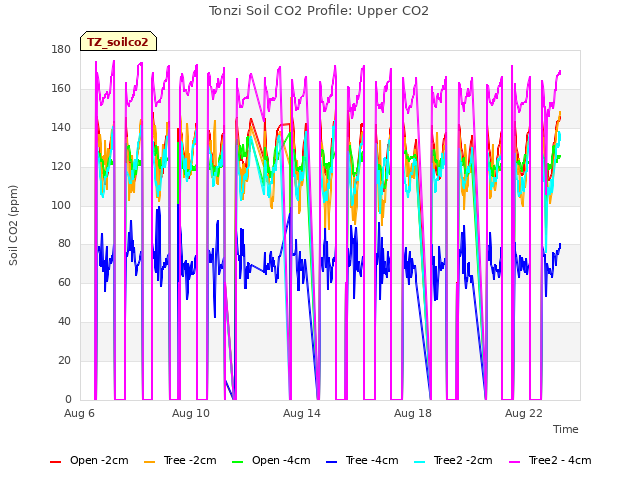
Task: Click the TZ_soilco2 label tab
Action: click(118, 42)
